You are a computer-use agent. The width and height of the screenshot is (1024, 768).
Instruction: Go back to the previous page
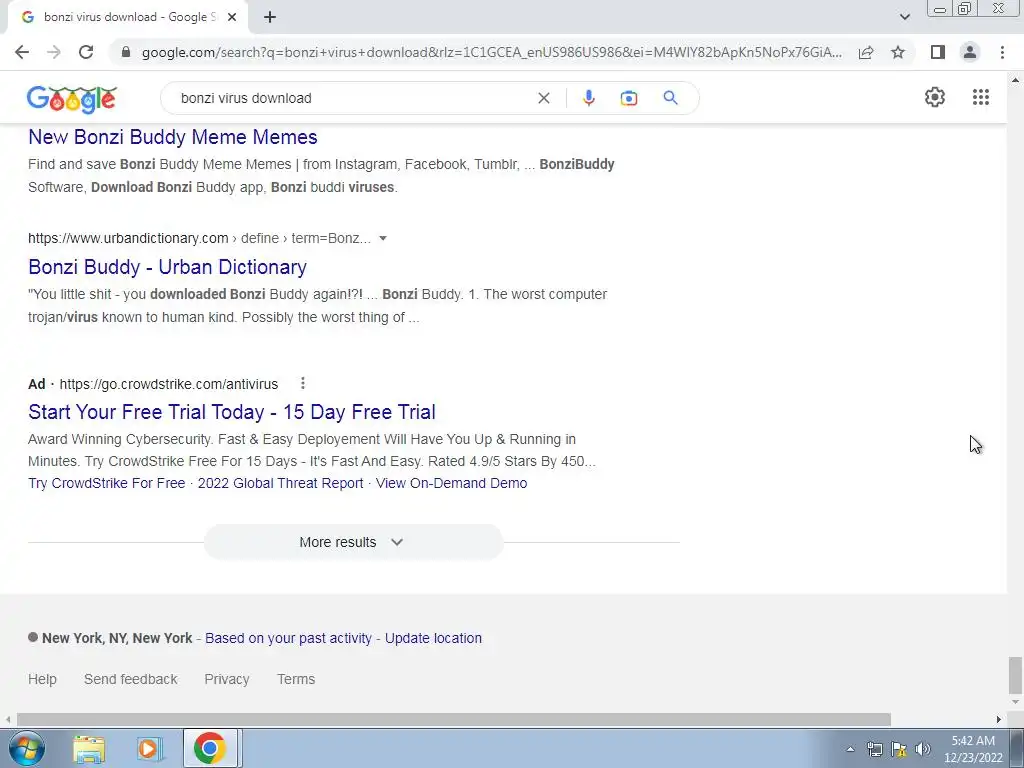[22, 52]
